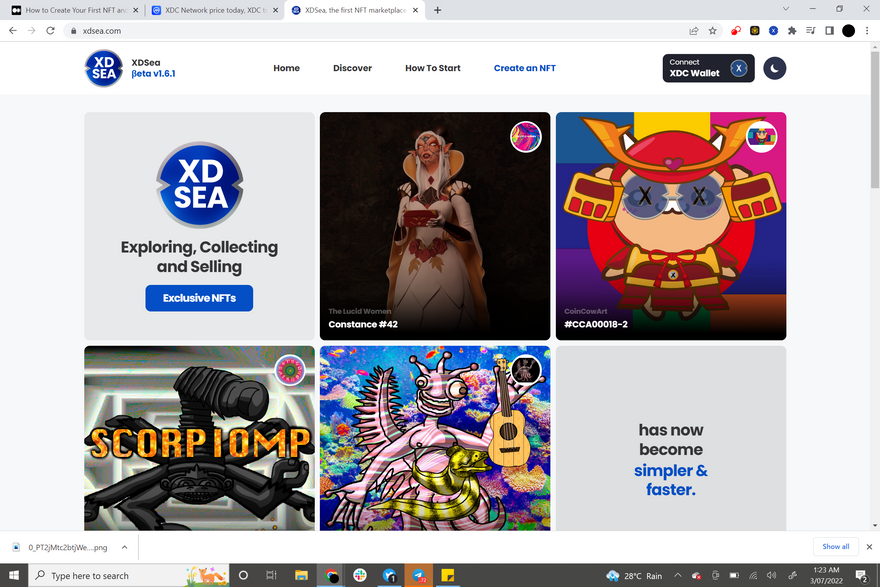This screenshot has width=880, height=587.
Task: Go forward in browser history
Action: pos(31,31)
